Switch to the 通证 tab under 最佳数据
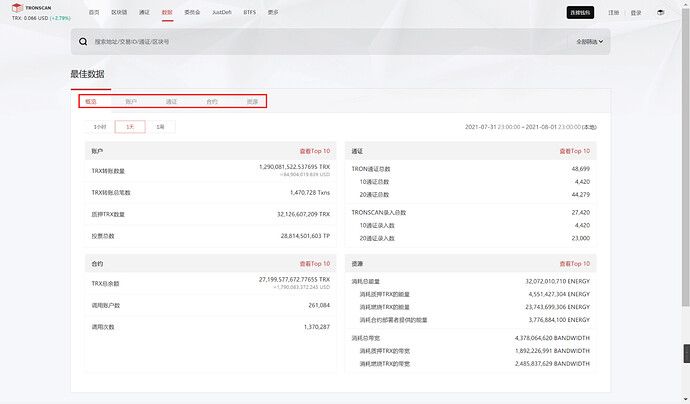This screenshot has width=690, height=404. tap(172, 101)
